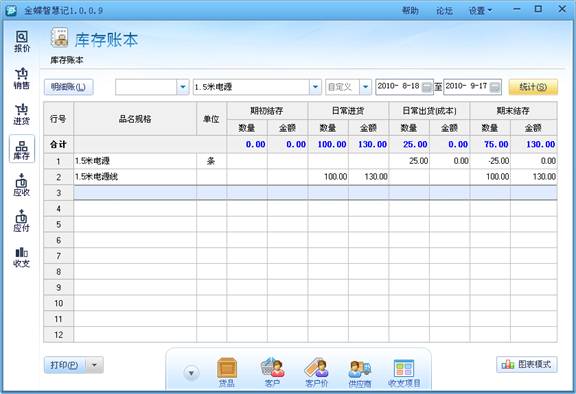The height and width of the screenshot is (394, 576).
Task: Click row number 7 header
Action: click(58, 256)
